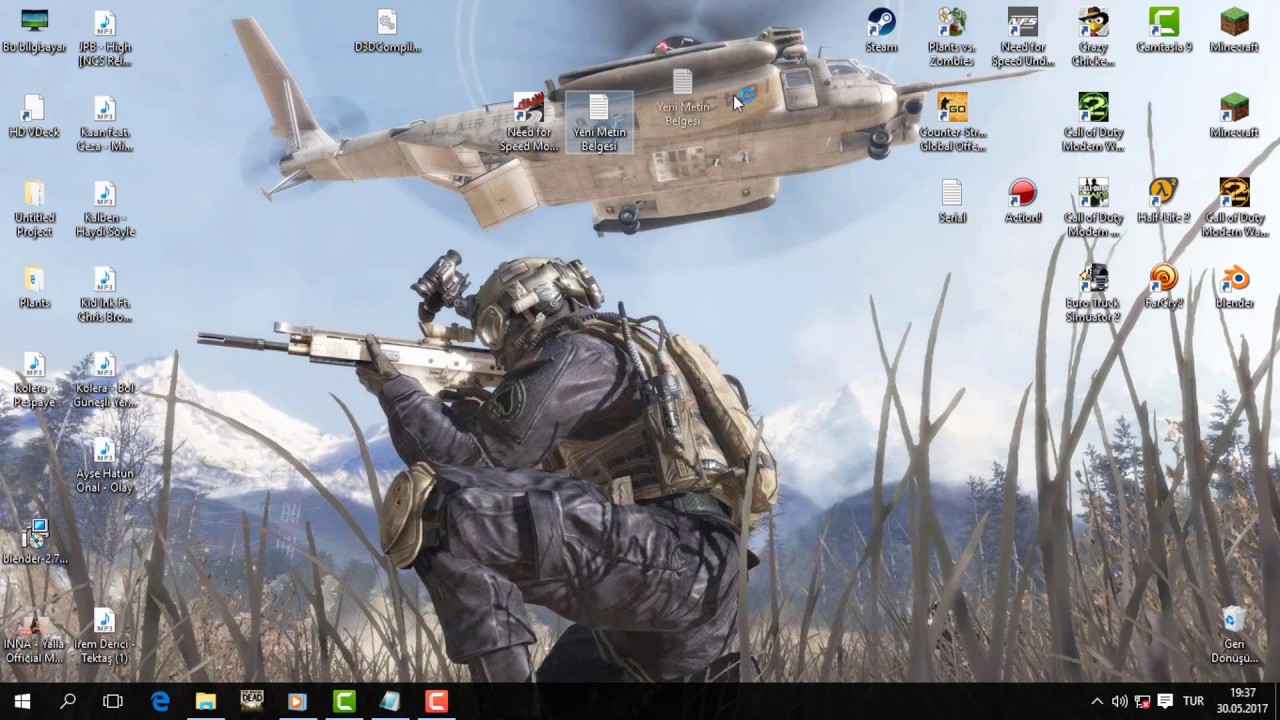This screenshot has height=720, width=1280.
Task: Change the TUR input language
Action: coord(1194,701)
